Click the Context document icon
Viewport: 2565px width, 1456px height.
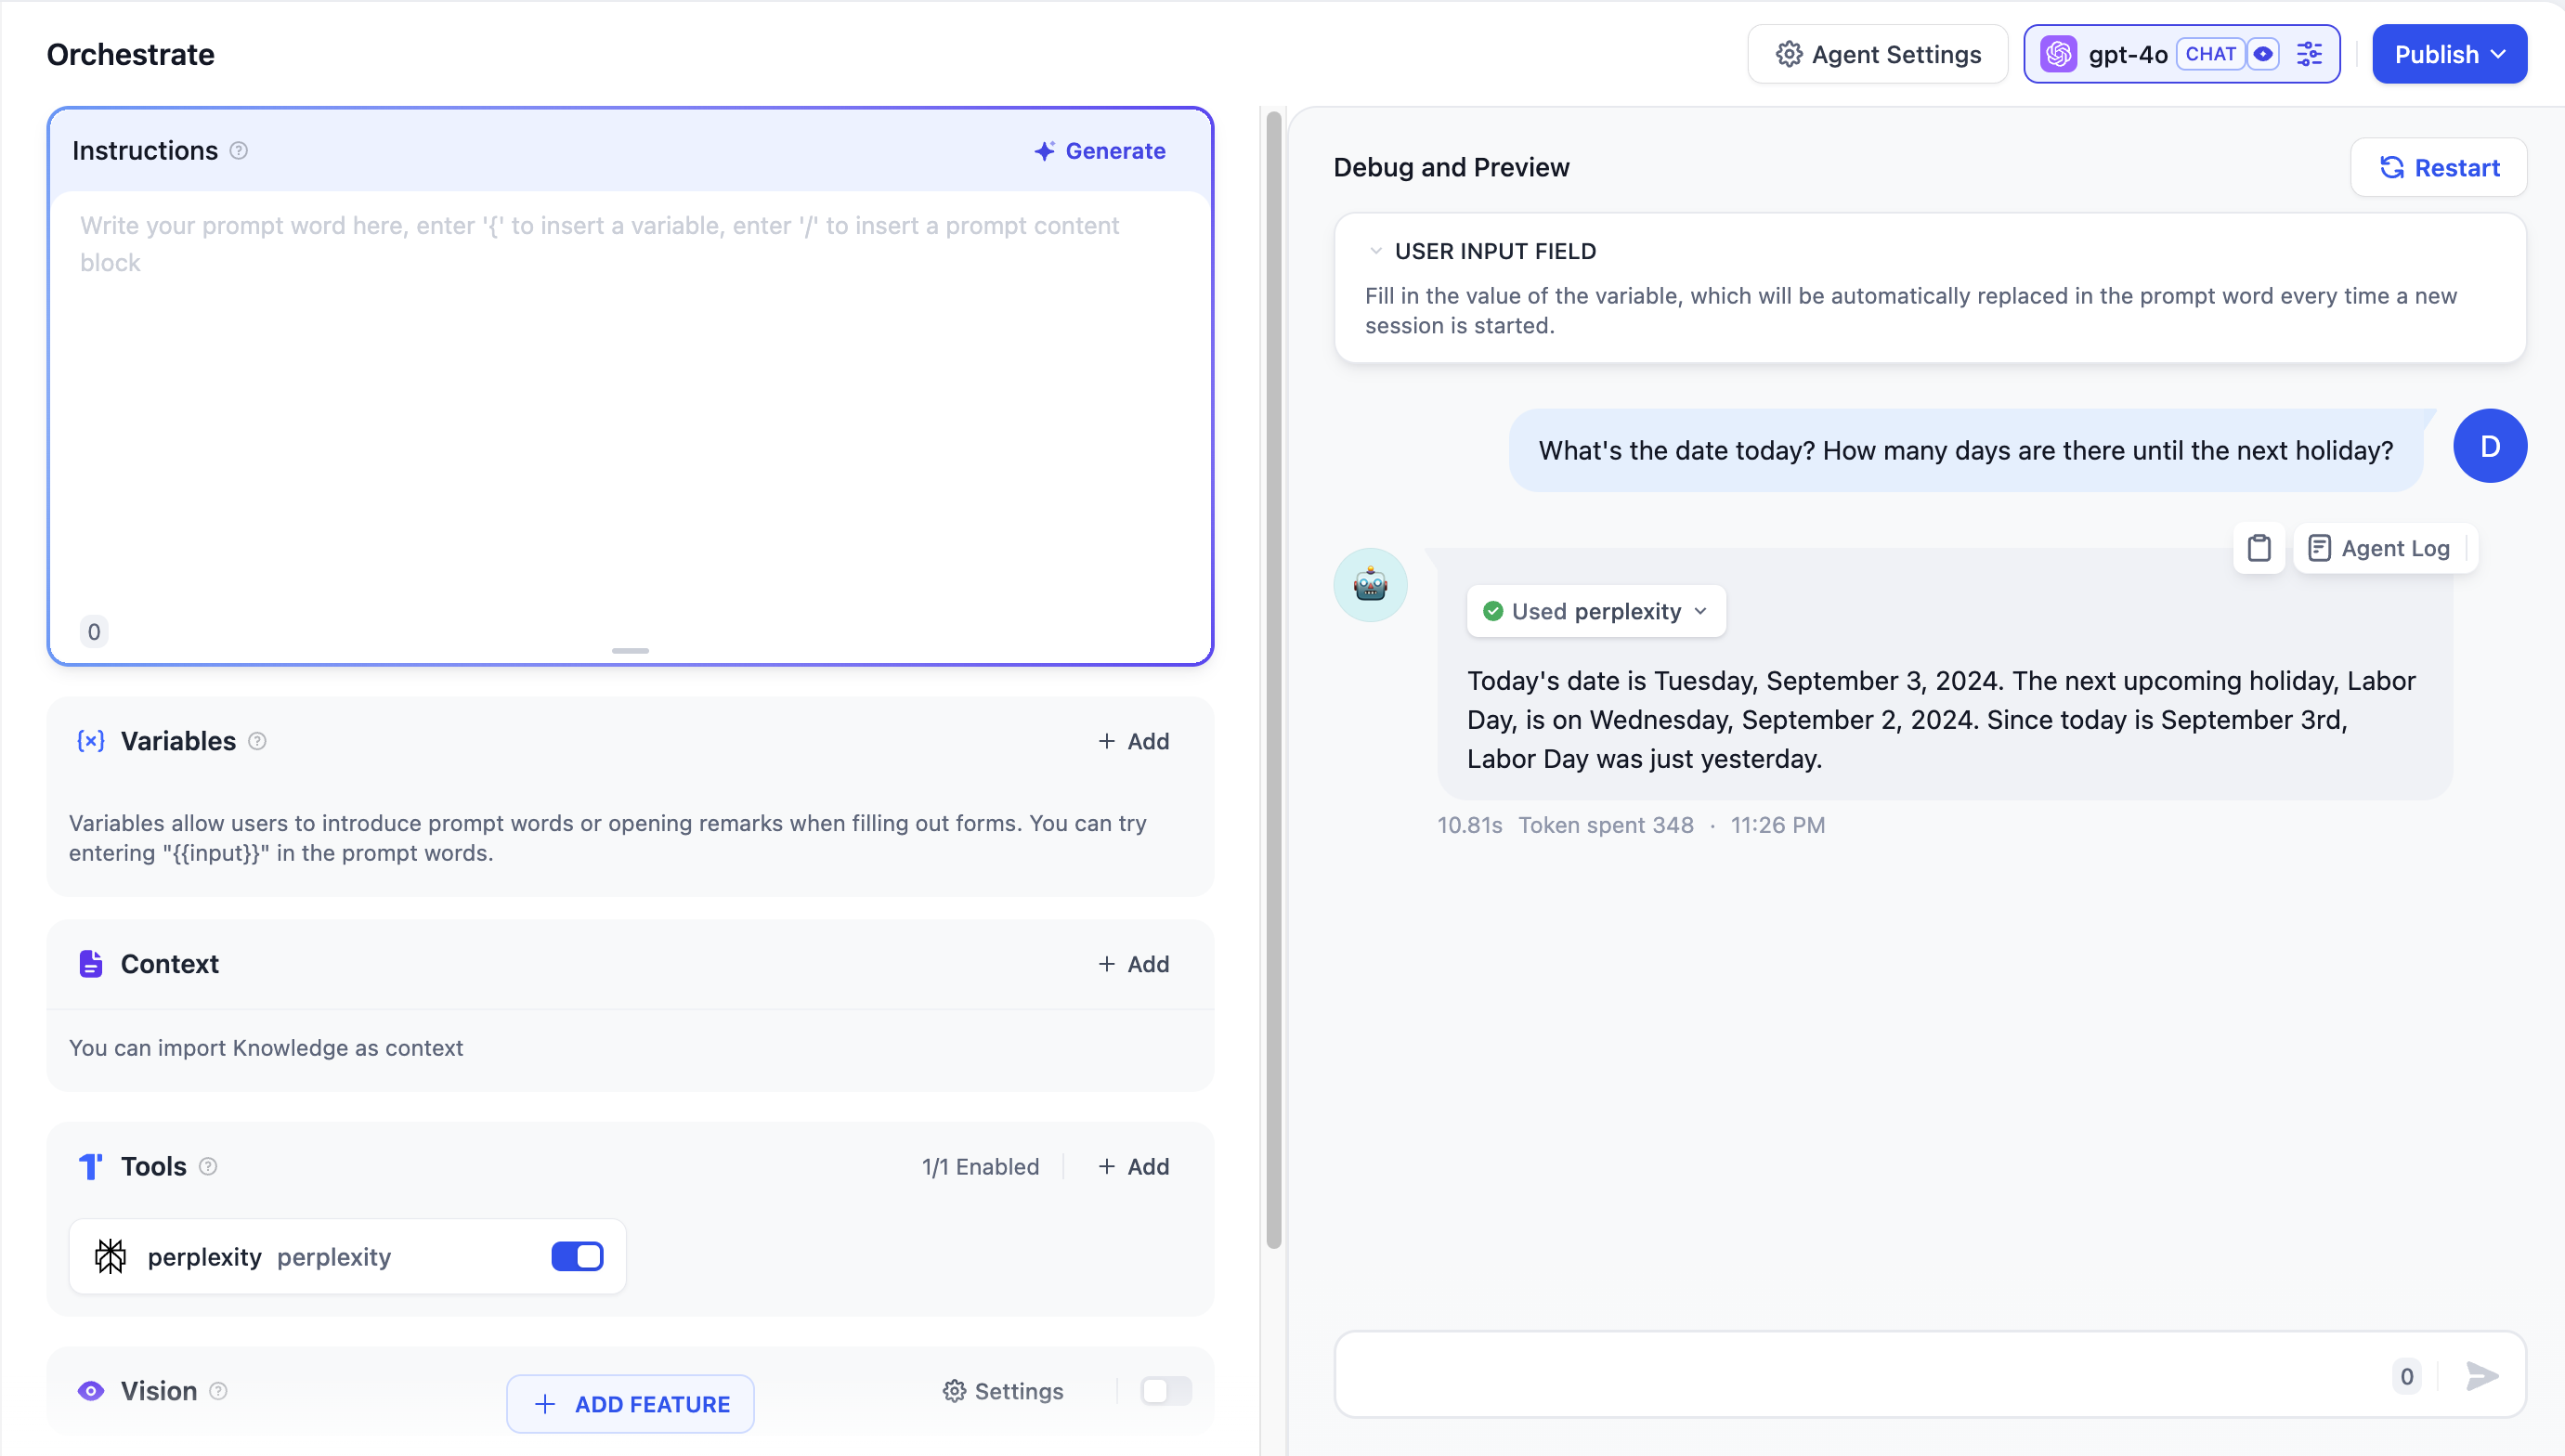(x=91, y=964)
